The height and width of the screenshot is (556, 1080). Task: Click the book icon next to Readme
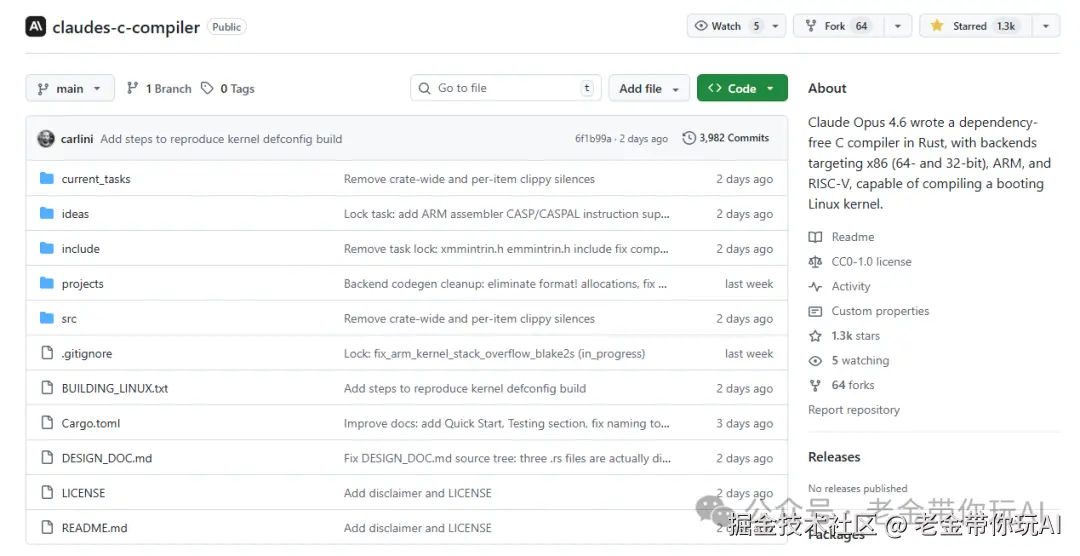click(816, 237)
